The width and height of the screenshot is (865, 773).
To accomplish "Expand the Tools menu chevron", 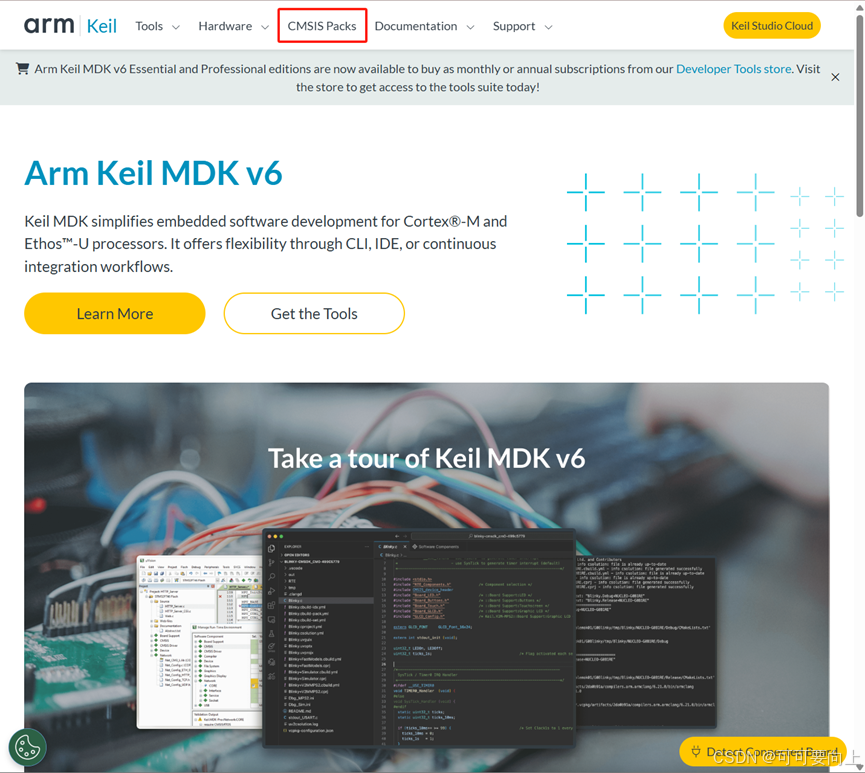I will click(176, 27).
